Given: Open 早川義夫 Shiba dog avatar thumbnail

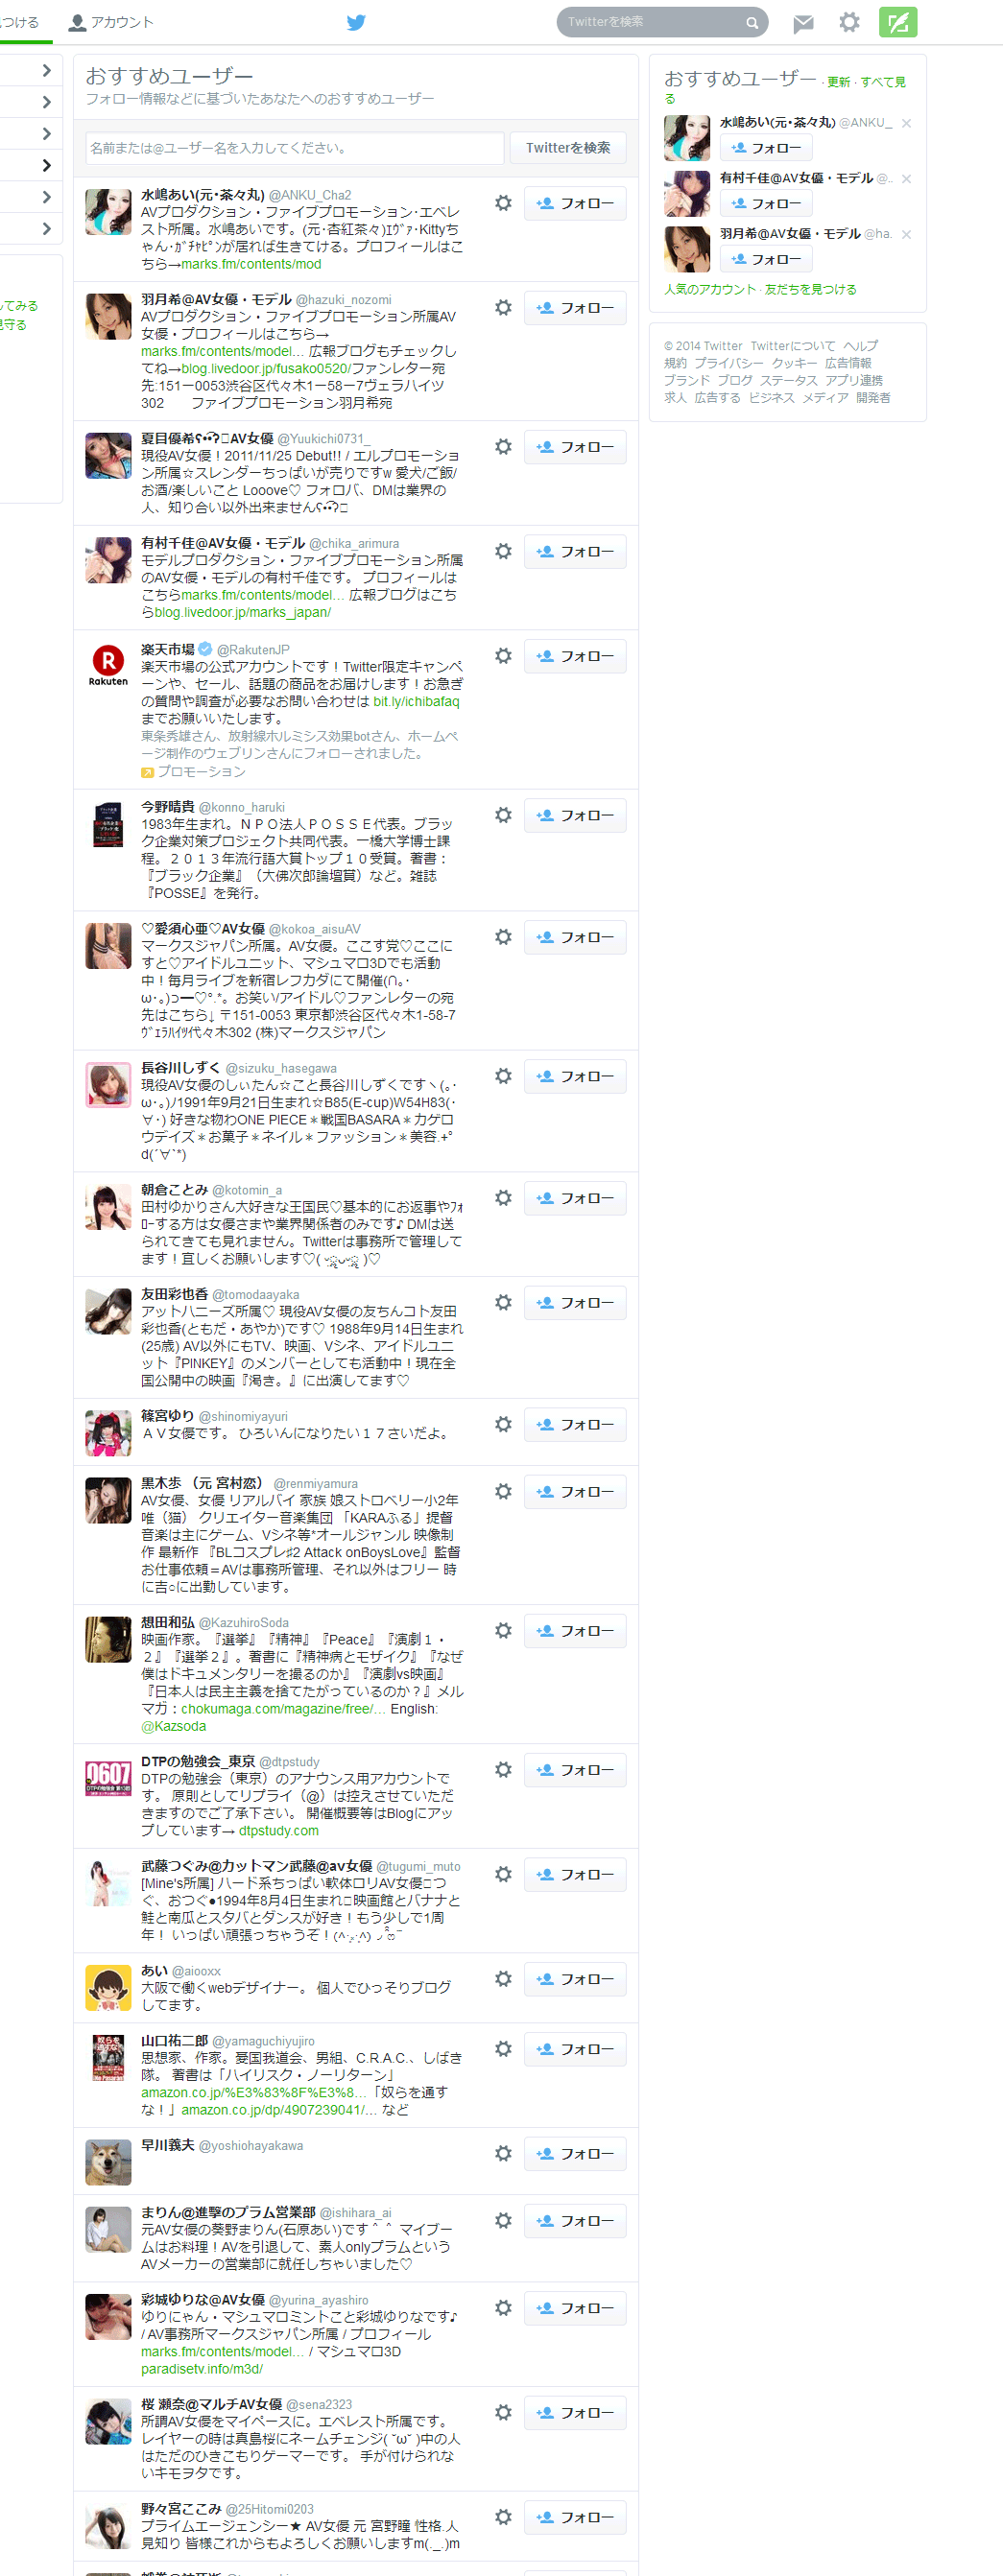Looking at the screenshot, I should (x=108, y=2162).
